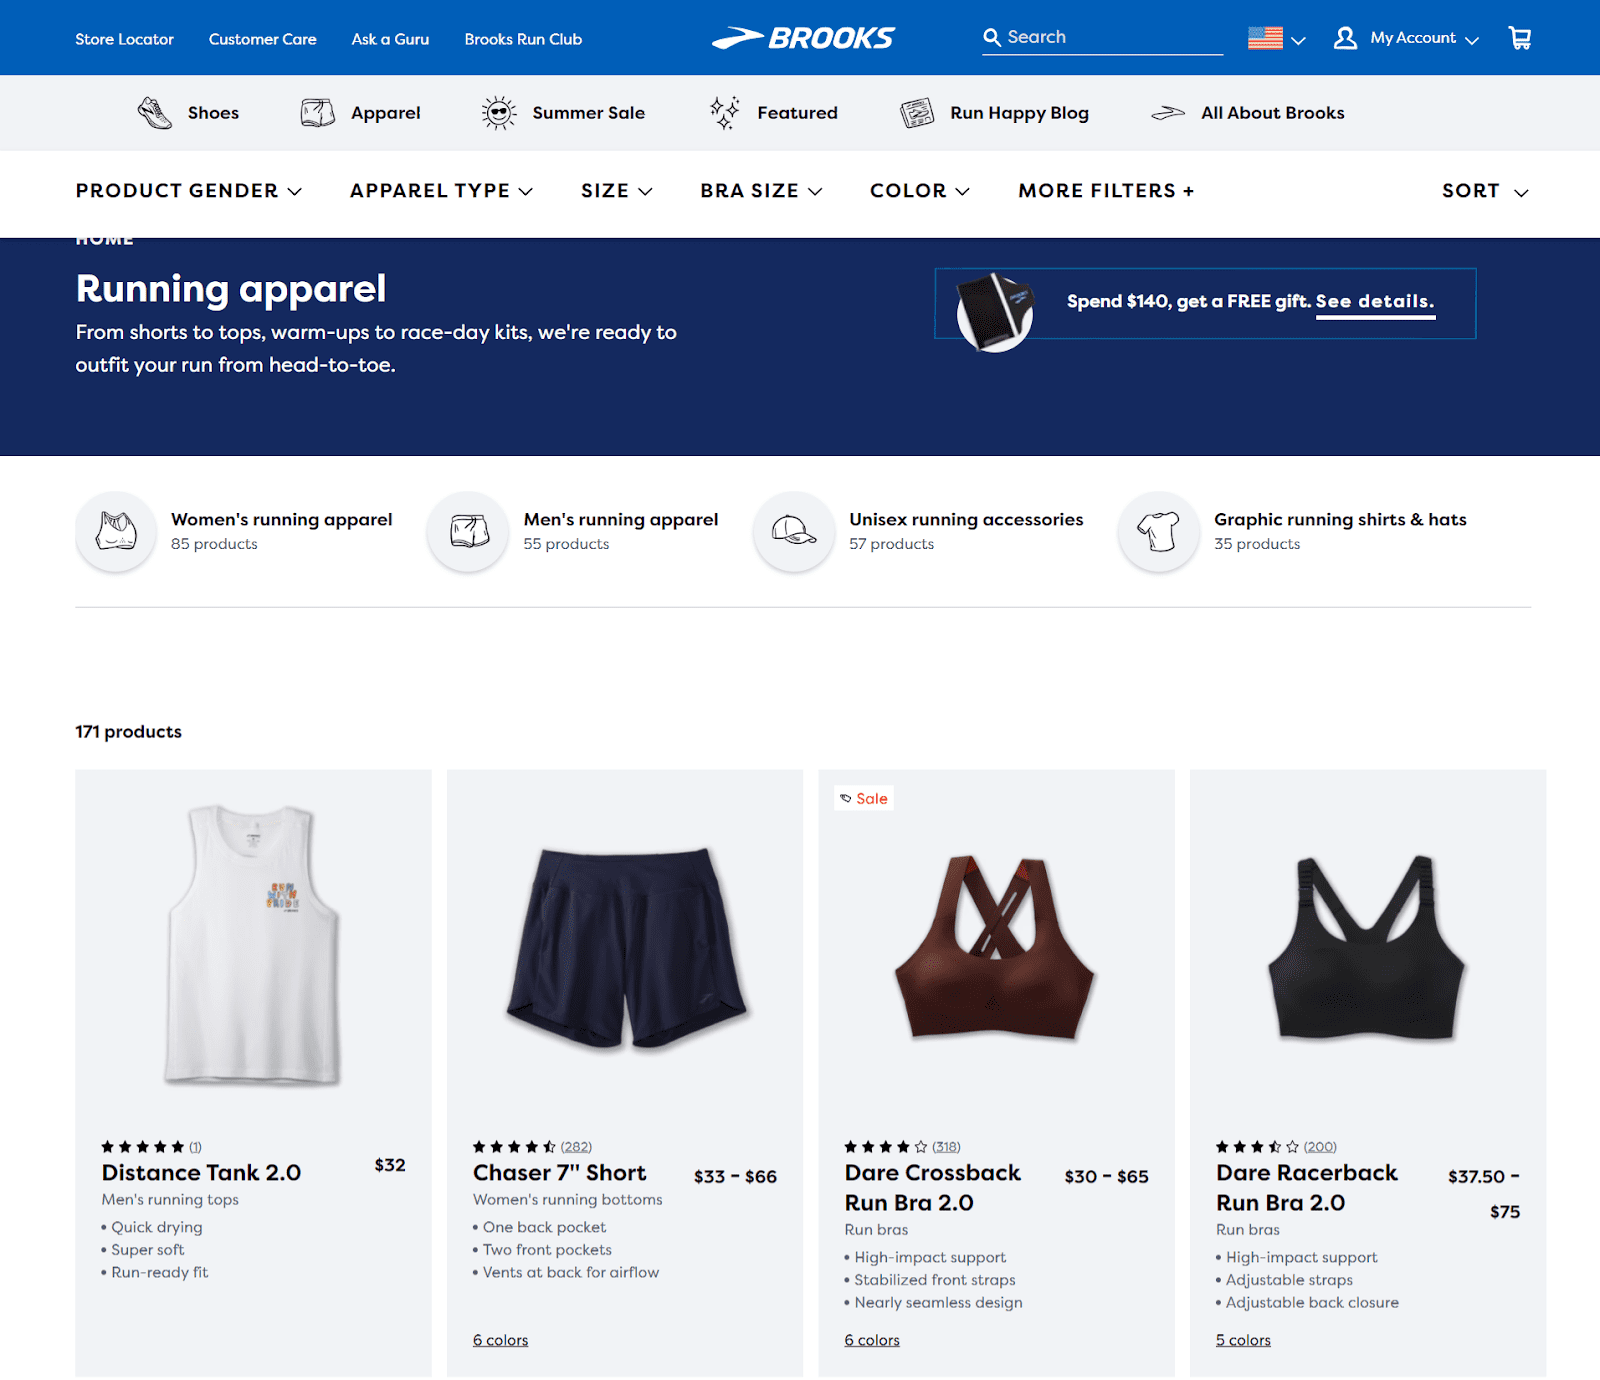Click the search input field

coord(1100,37)
